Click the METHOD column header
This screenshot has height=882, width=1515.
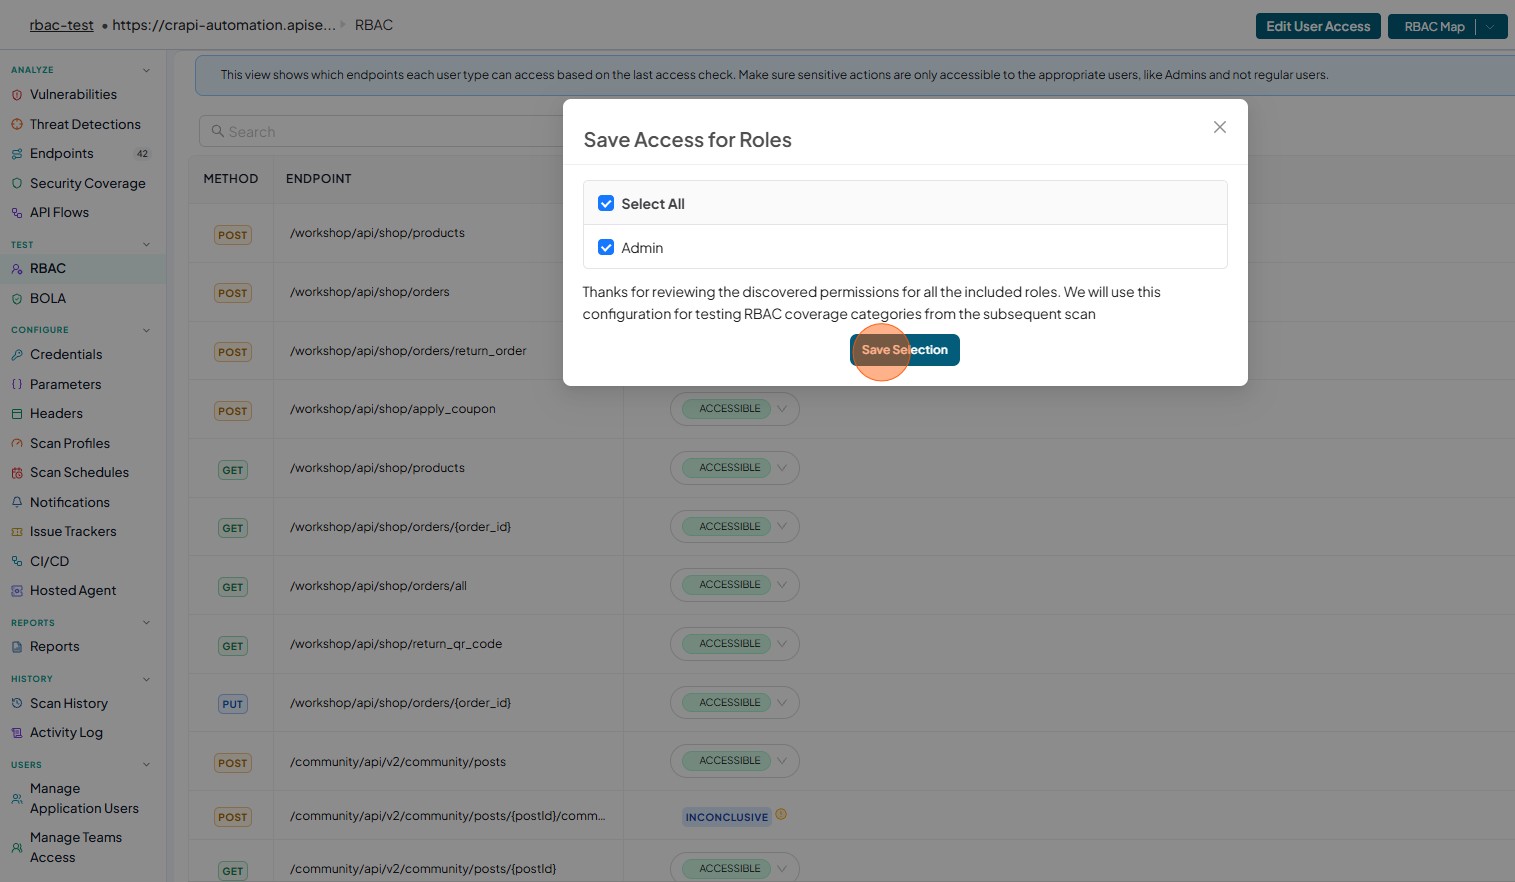231,179
